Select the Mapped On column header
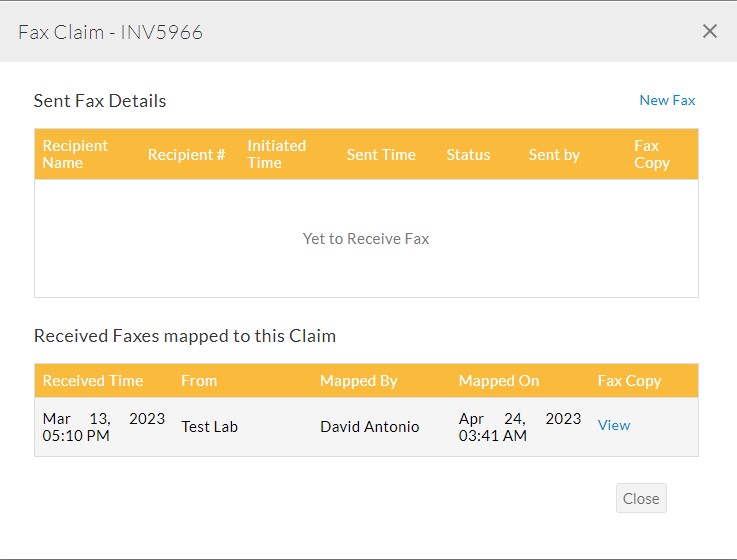Screen dimensions: 737x560 coord(499,381)
